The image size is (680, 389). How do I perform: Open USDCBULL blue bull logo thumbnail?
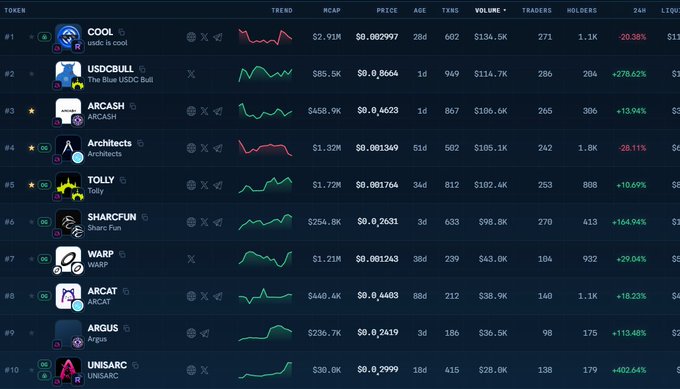69,74
